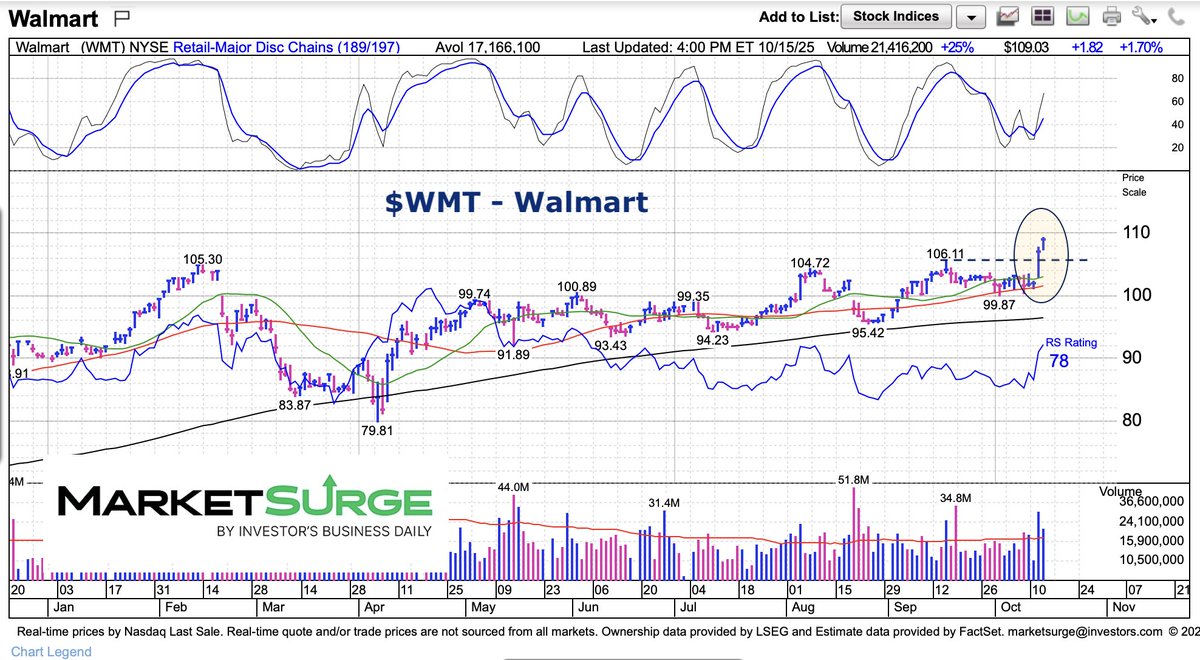Open the line chart view icon
The height and width of the screenshot is (660, 1200).
click(x=1009, y=16)
